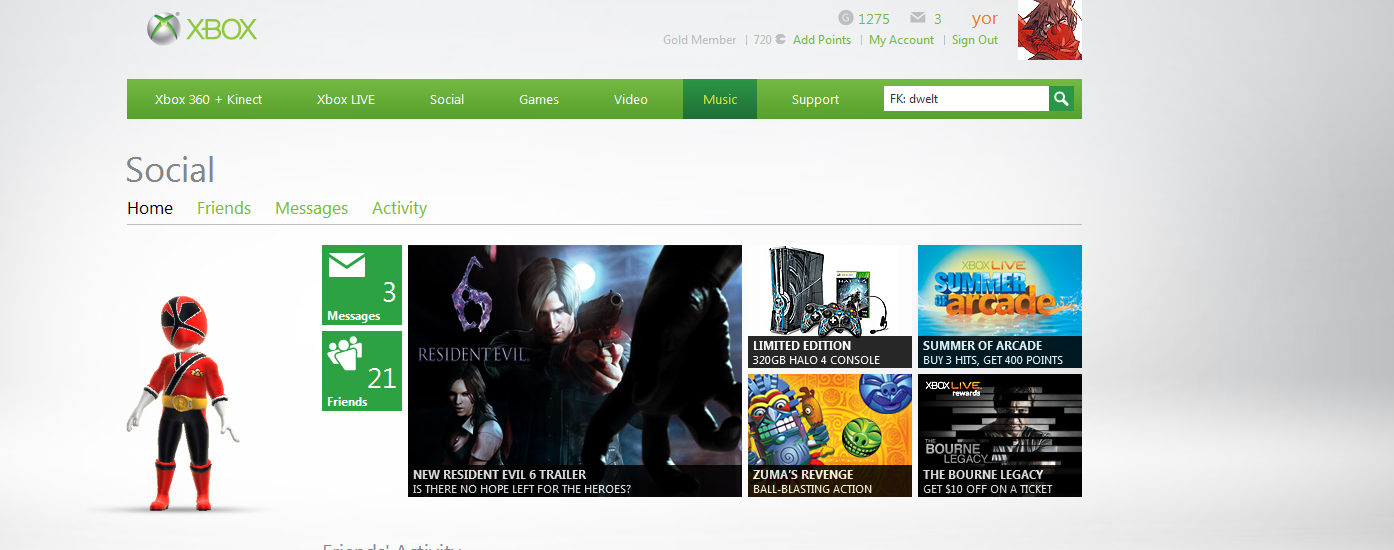Open the Games menu

coord(539,99)
